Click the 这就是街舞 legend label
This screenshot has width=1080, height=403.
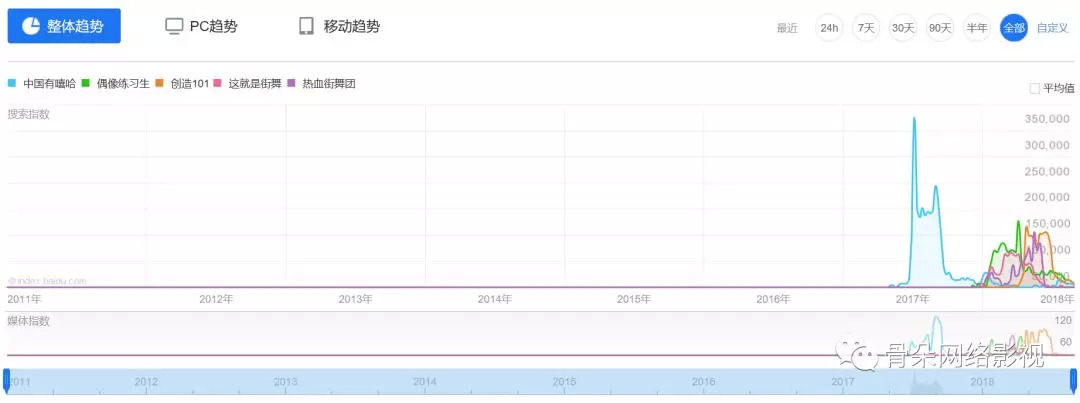(254, 83)
